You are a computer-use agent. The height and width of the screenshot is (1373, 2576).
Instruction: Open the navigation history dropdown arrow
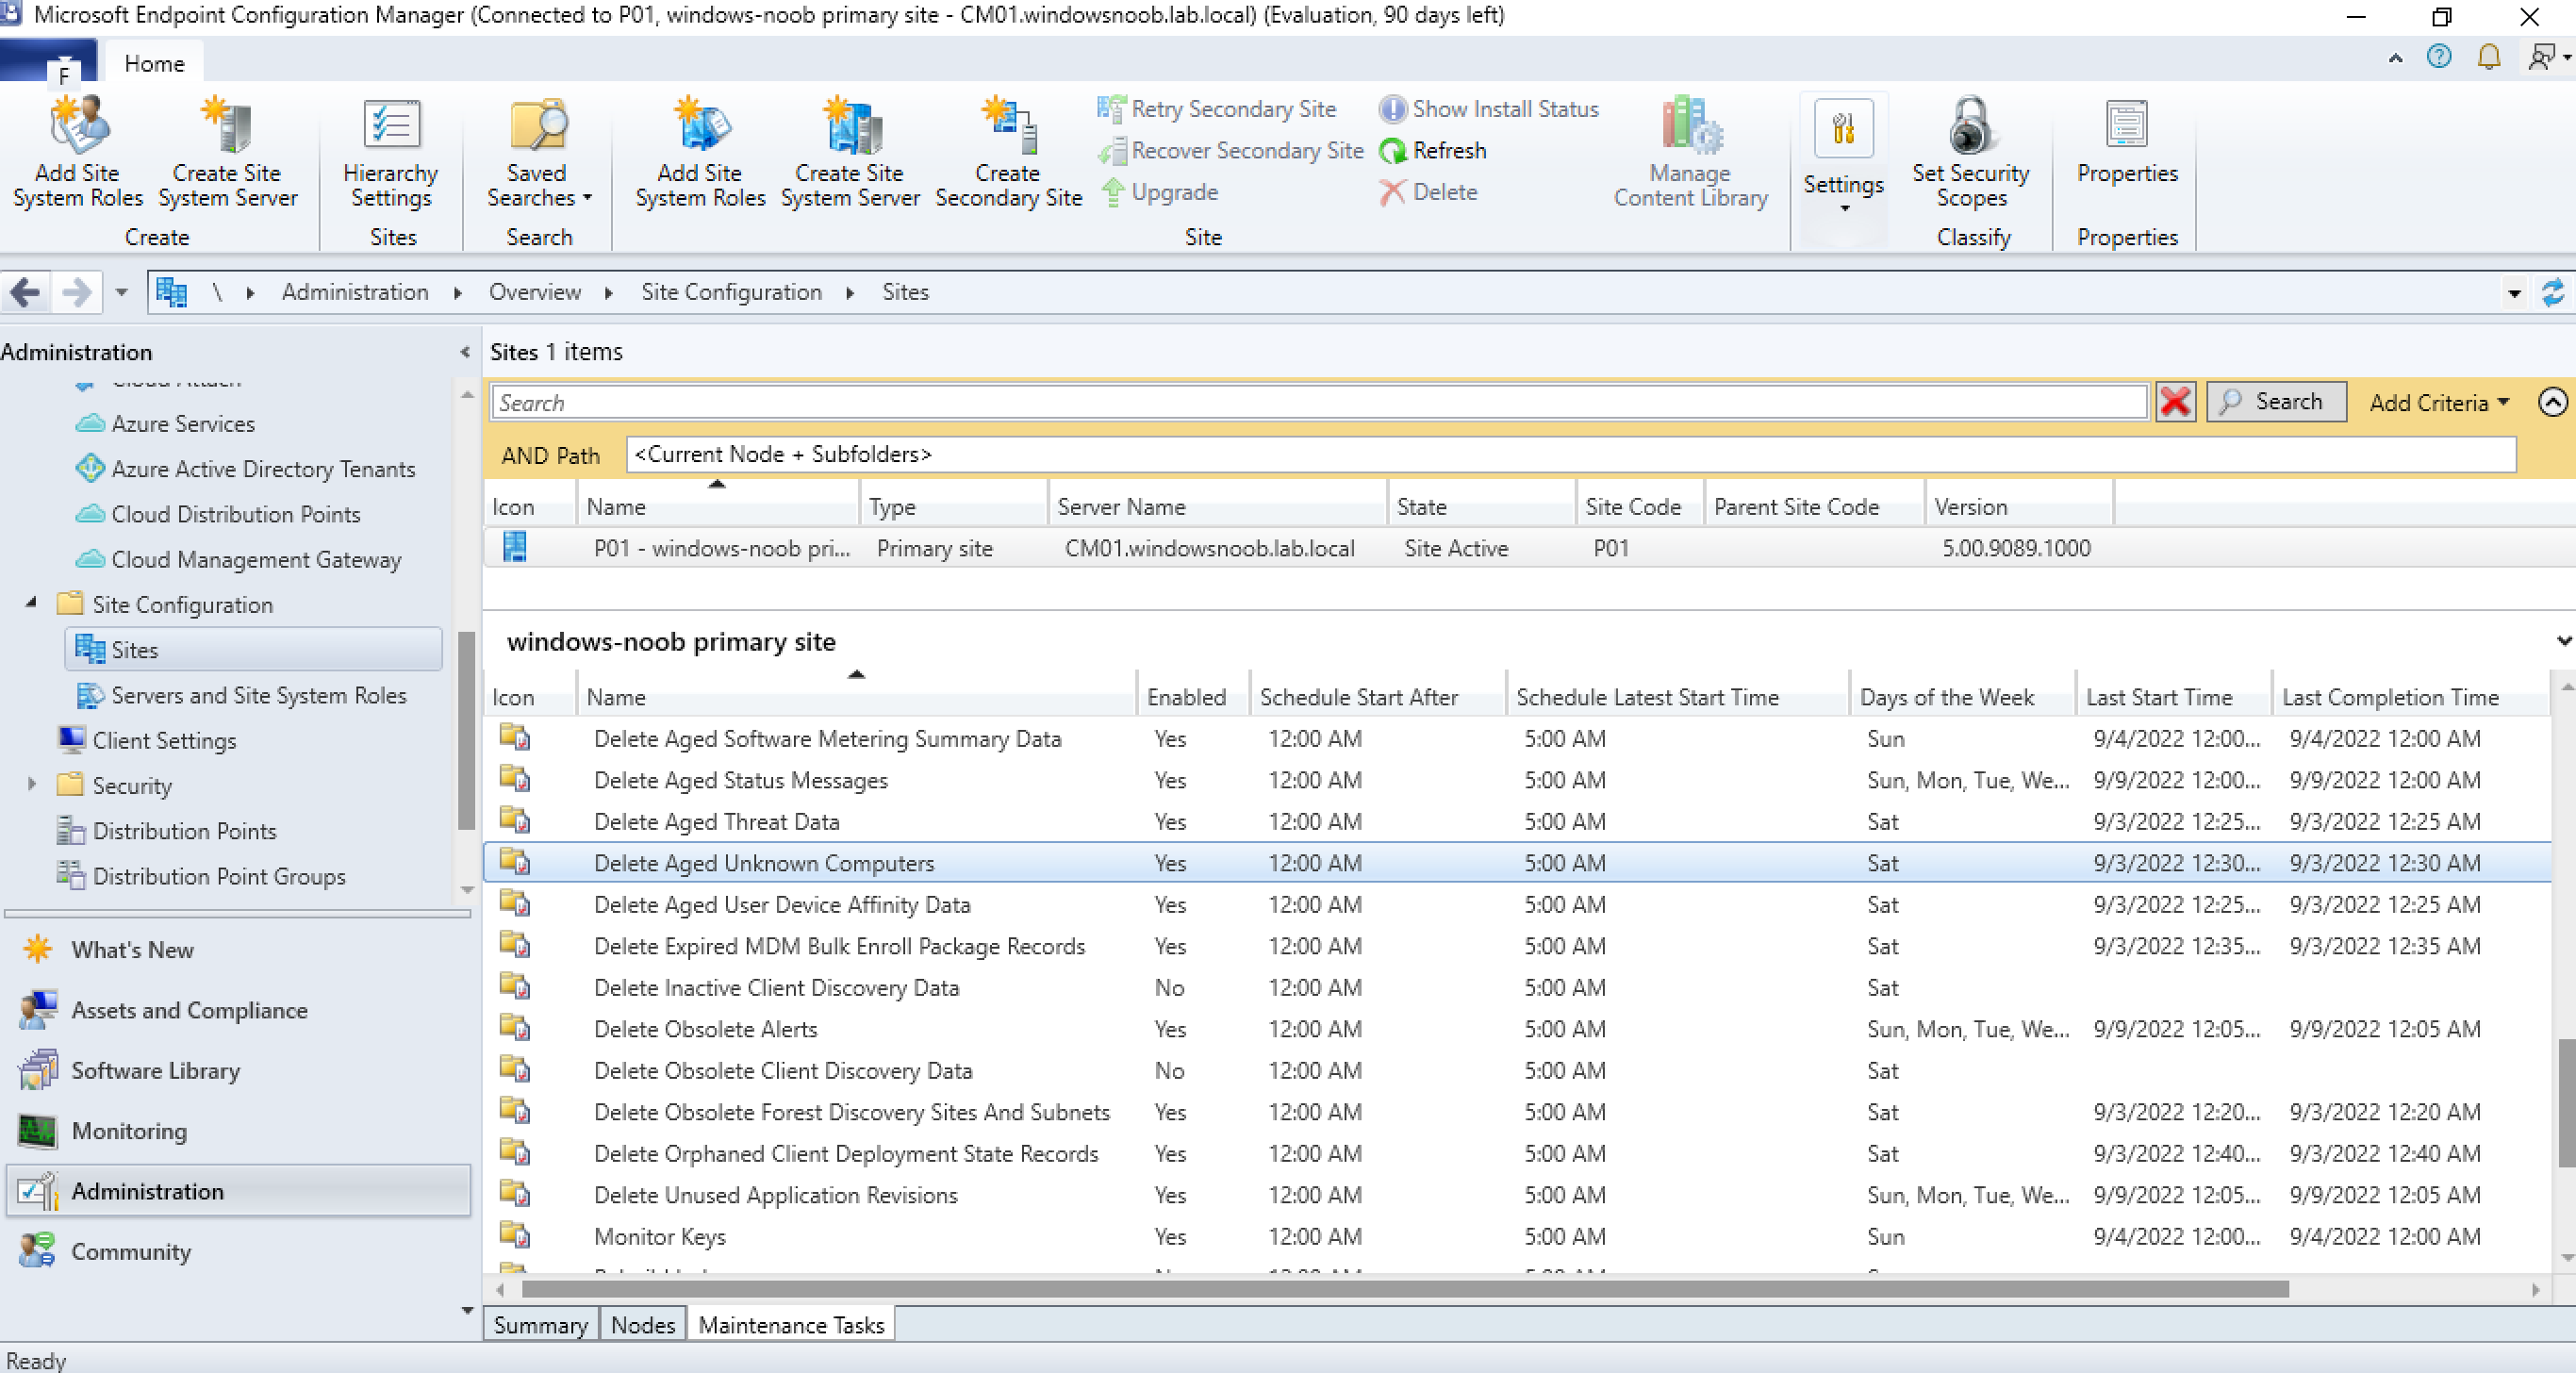[x=121, y=293]
